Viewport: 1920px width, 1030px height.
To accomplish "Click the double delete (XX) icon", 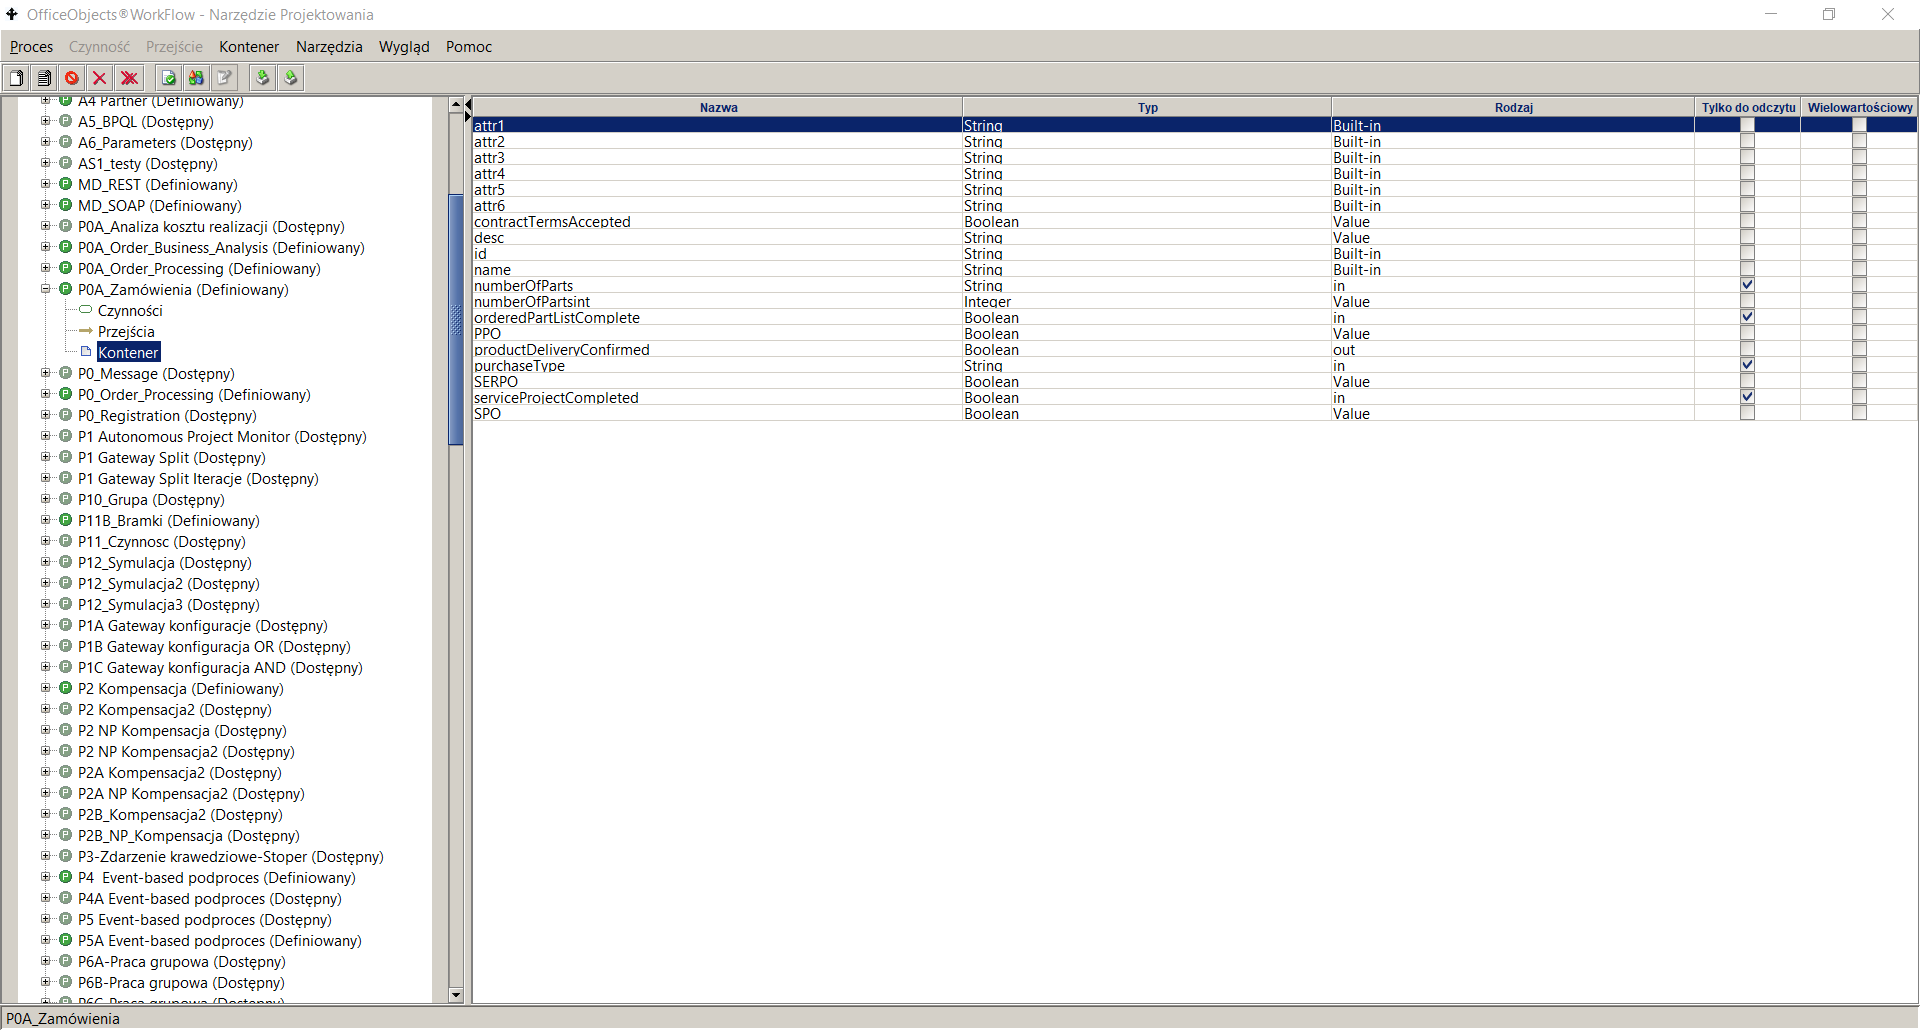I will 130,77.
